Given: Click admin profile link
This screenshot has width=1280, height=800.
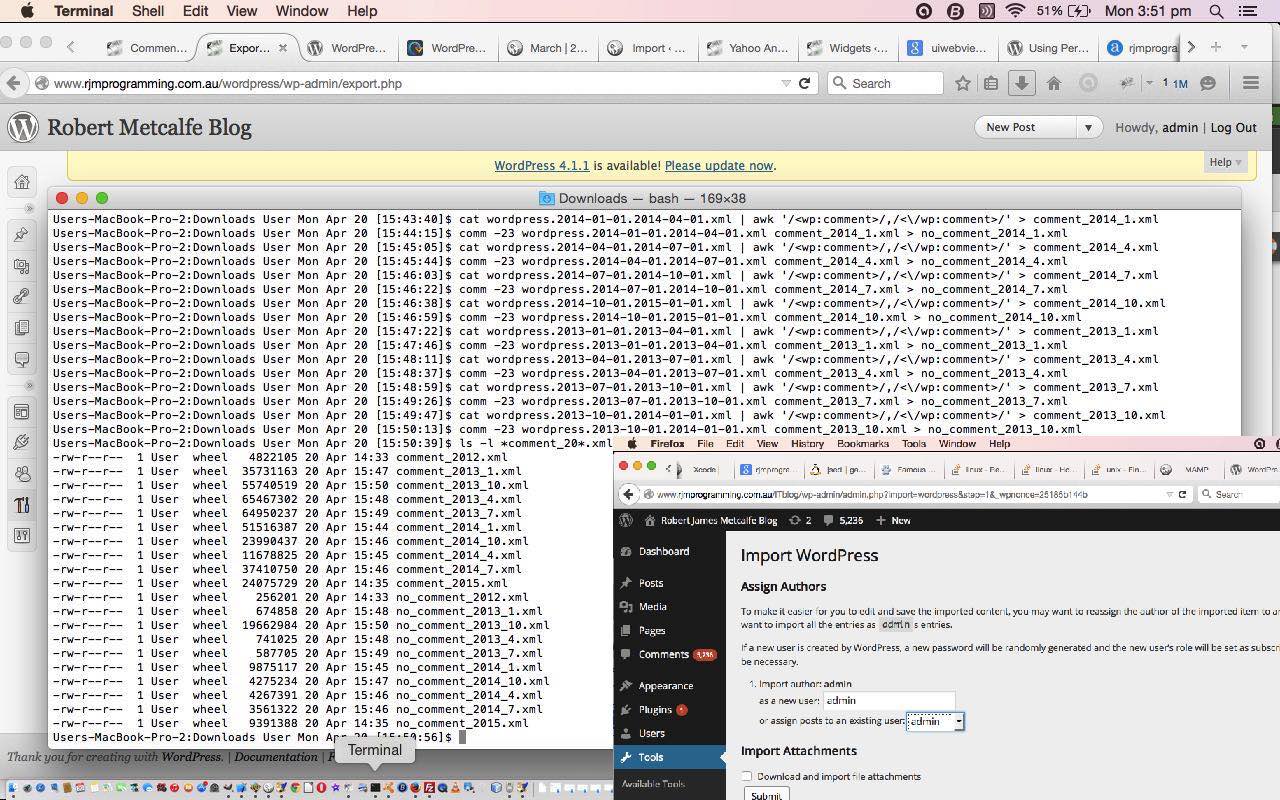Looking at the screenshot, I should click(x=1179, y=127).
